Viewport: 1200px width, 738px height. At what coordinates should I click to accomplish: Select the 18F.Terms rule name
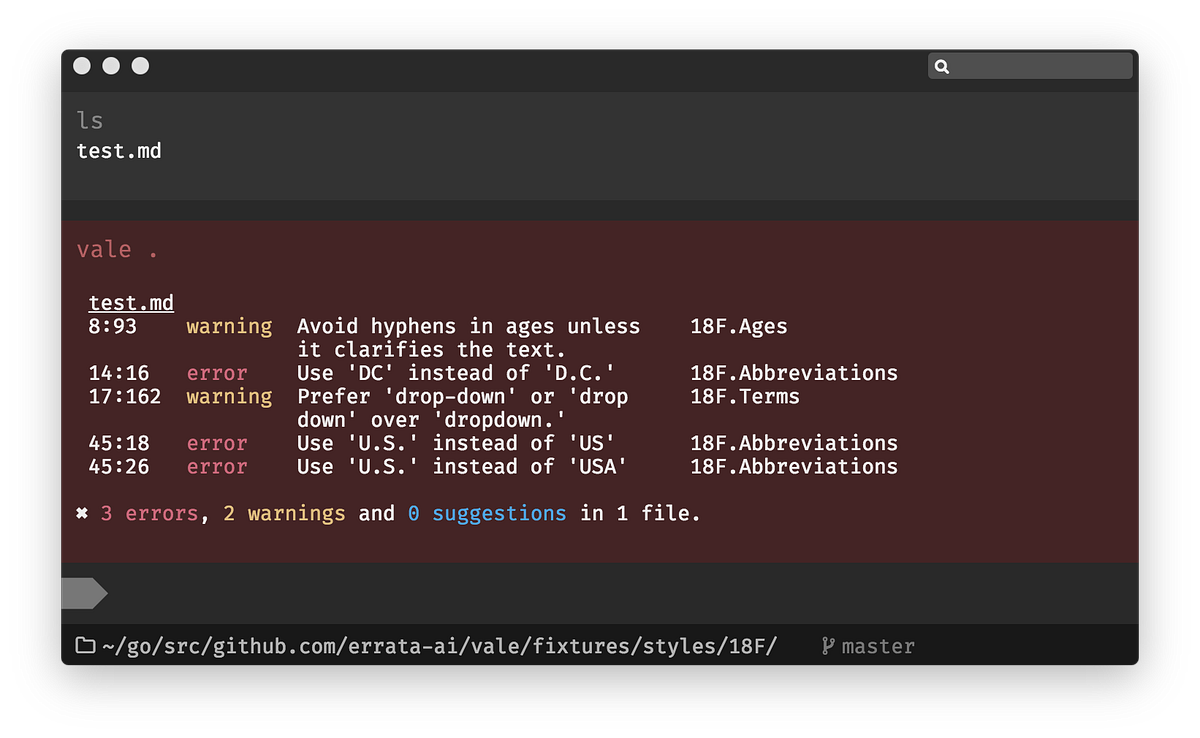pos(744,396)
